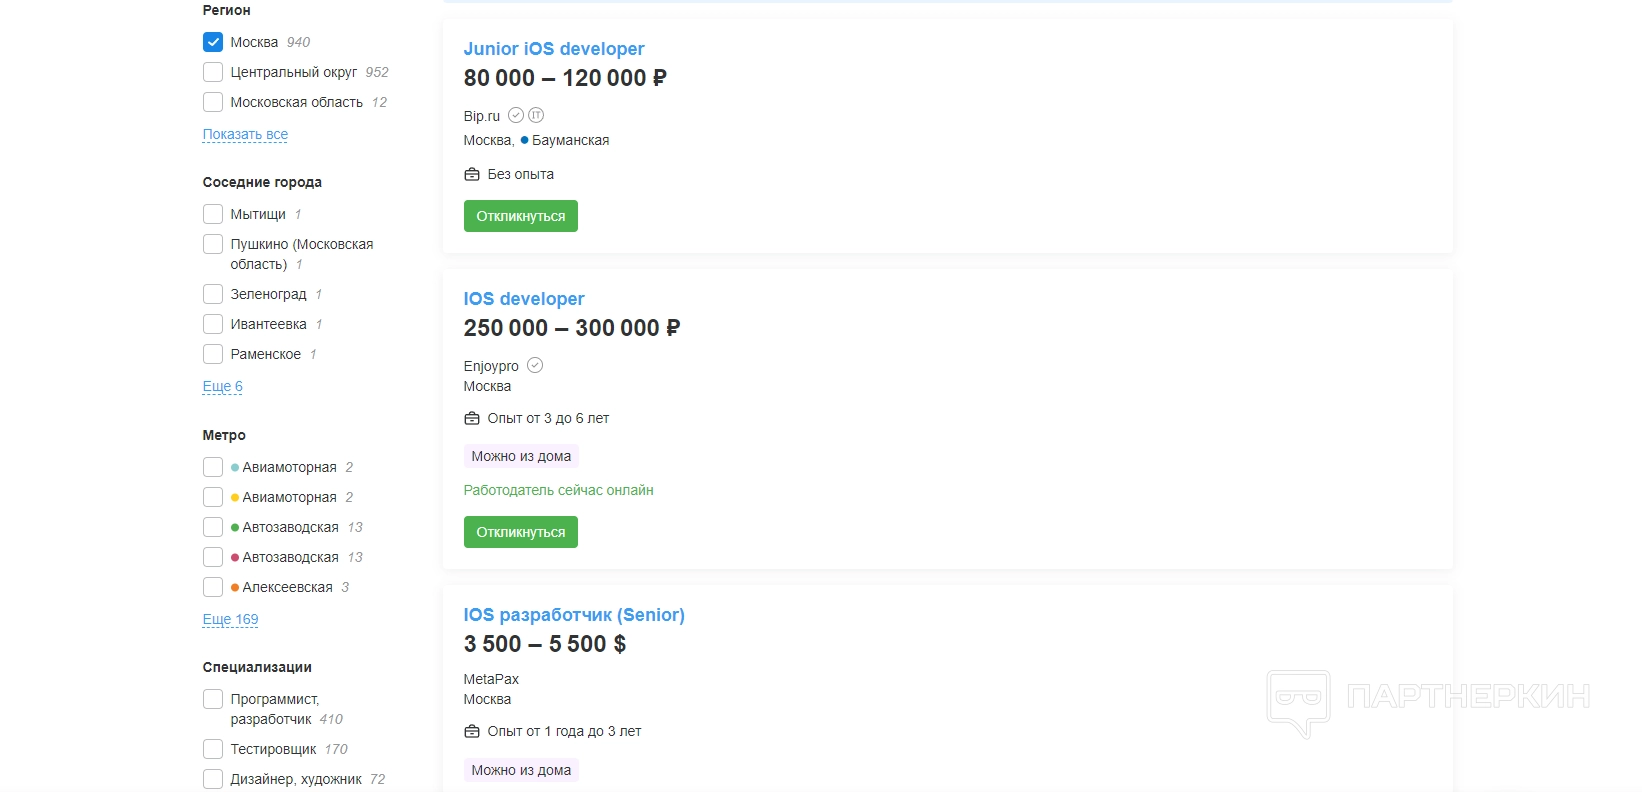
Task: Click the blue metro dot before Бауманская
Action: tap(524, 140)
